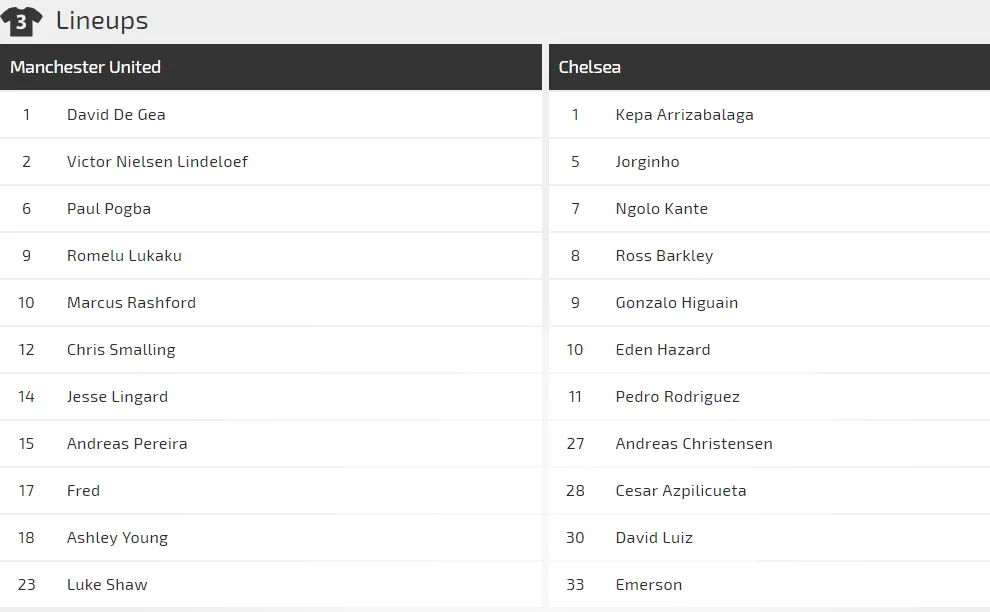Select Jorginho in Chelsea lineup
Screen dimensions: 990x612
click(x=647, y=161)
